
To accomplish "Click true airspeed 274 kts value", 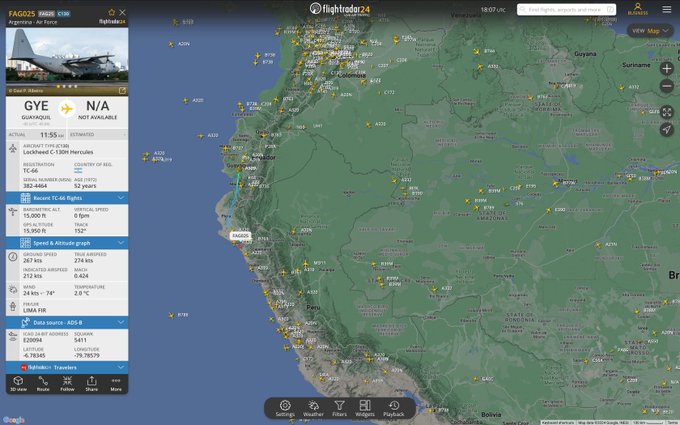I will [84, 261].
